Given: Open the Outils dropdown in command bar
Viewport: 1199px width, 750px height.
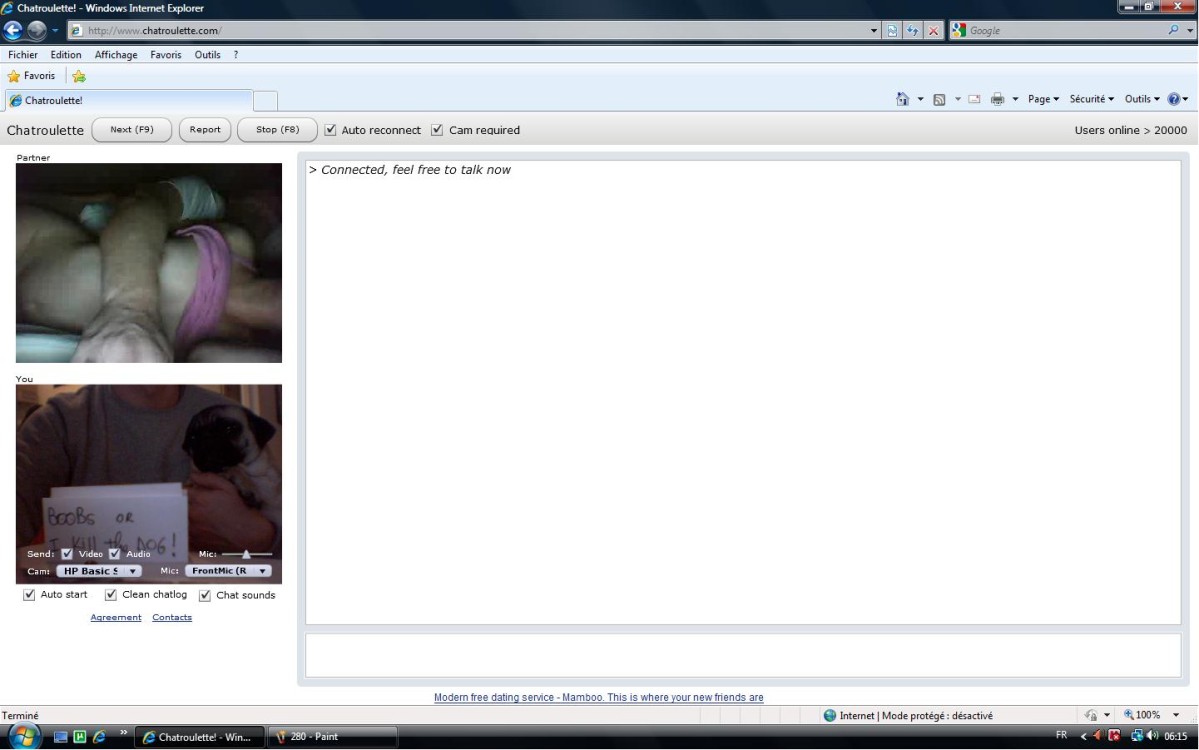Looking at the screenshot, I should point(1142,99).
